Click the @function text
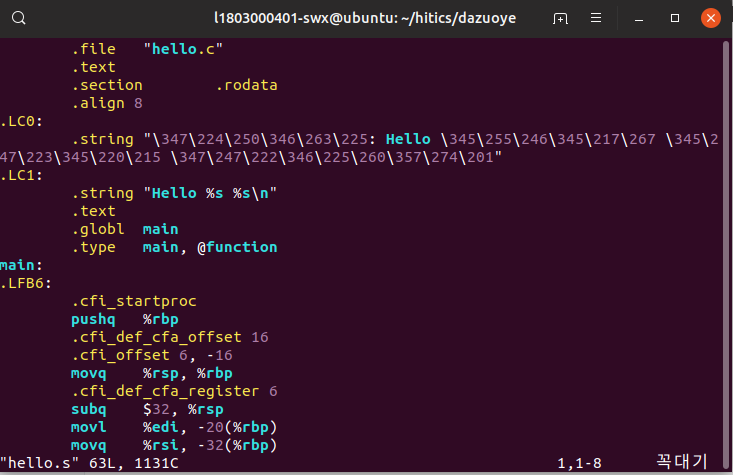This screenshot has height=475, width=733. [237, 247]
